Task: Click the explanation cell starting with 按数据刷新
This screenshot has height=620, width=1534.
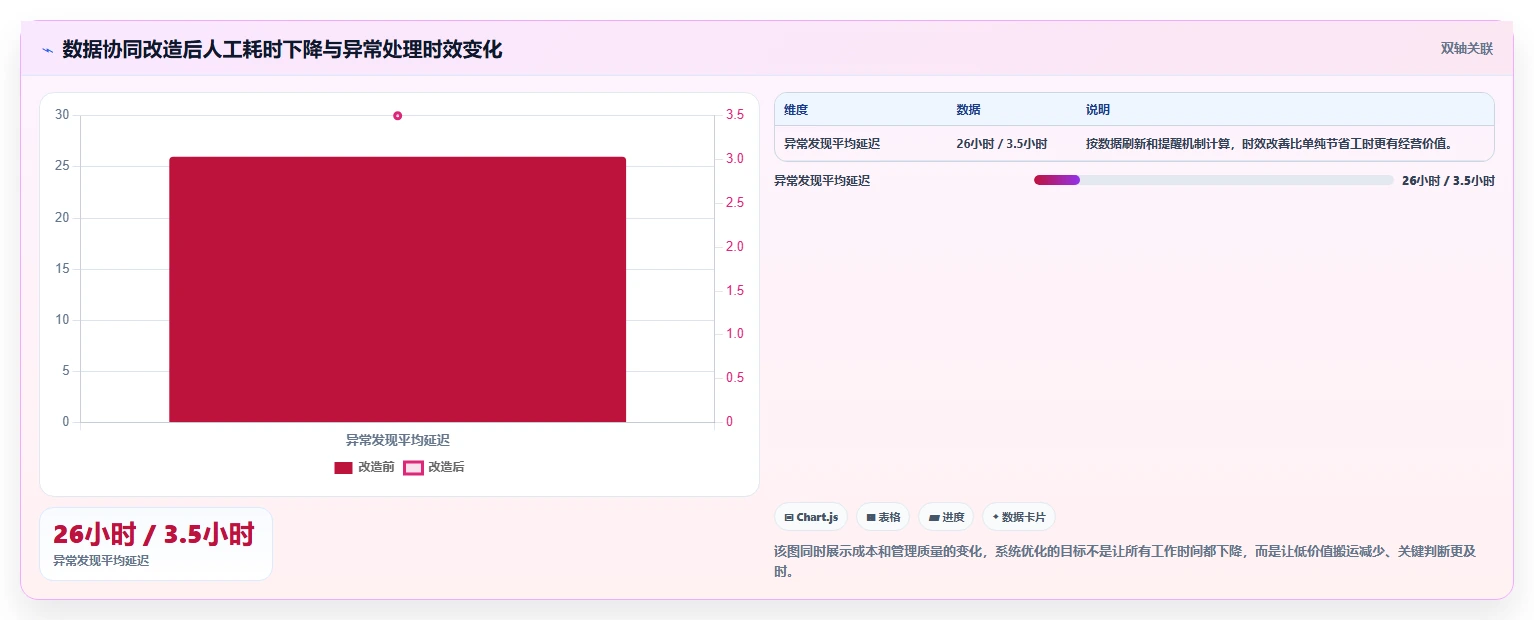Action: point(1269,144)
